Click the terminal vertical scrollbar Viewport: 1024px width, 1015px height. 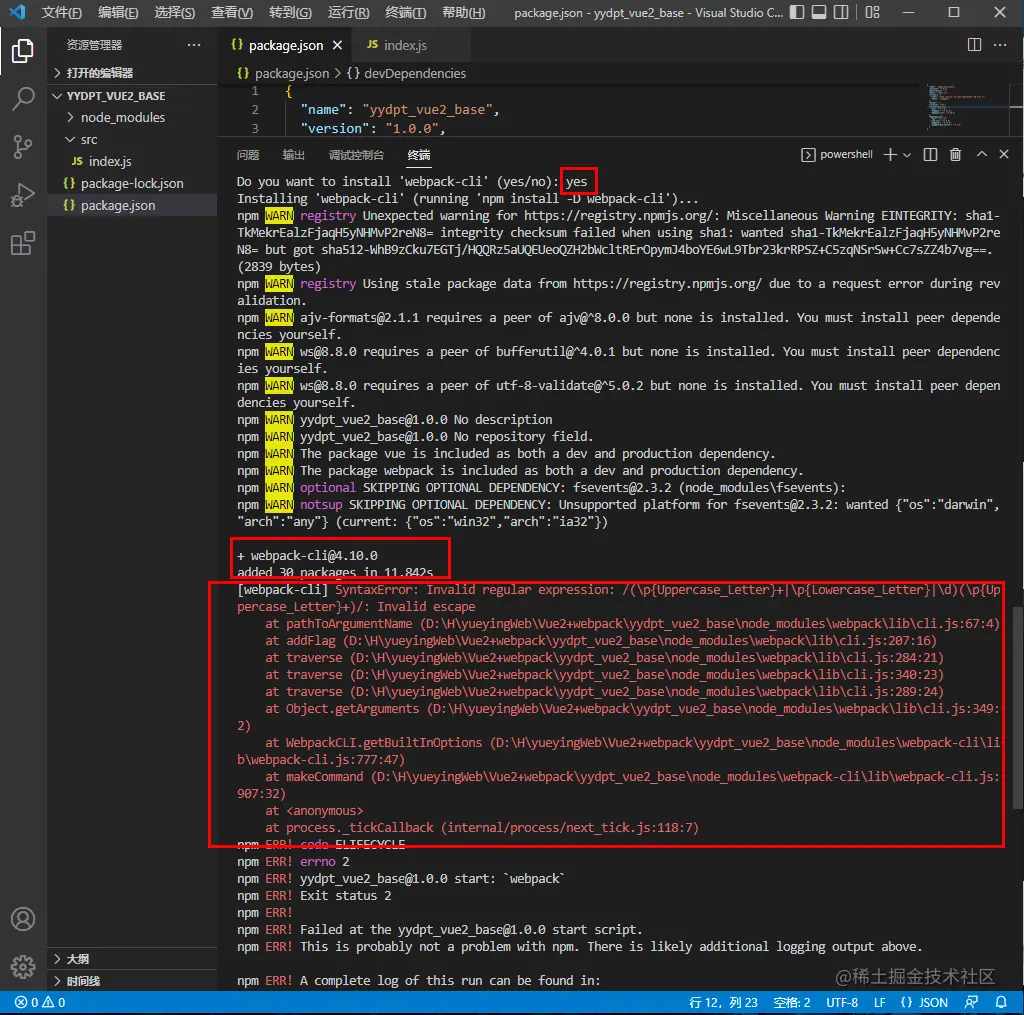tap(1017, 708)
